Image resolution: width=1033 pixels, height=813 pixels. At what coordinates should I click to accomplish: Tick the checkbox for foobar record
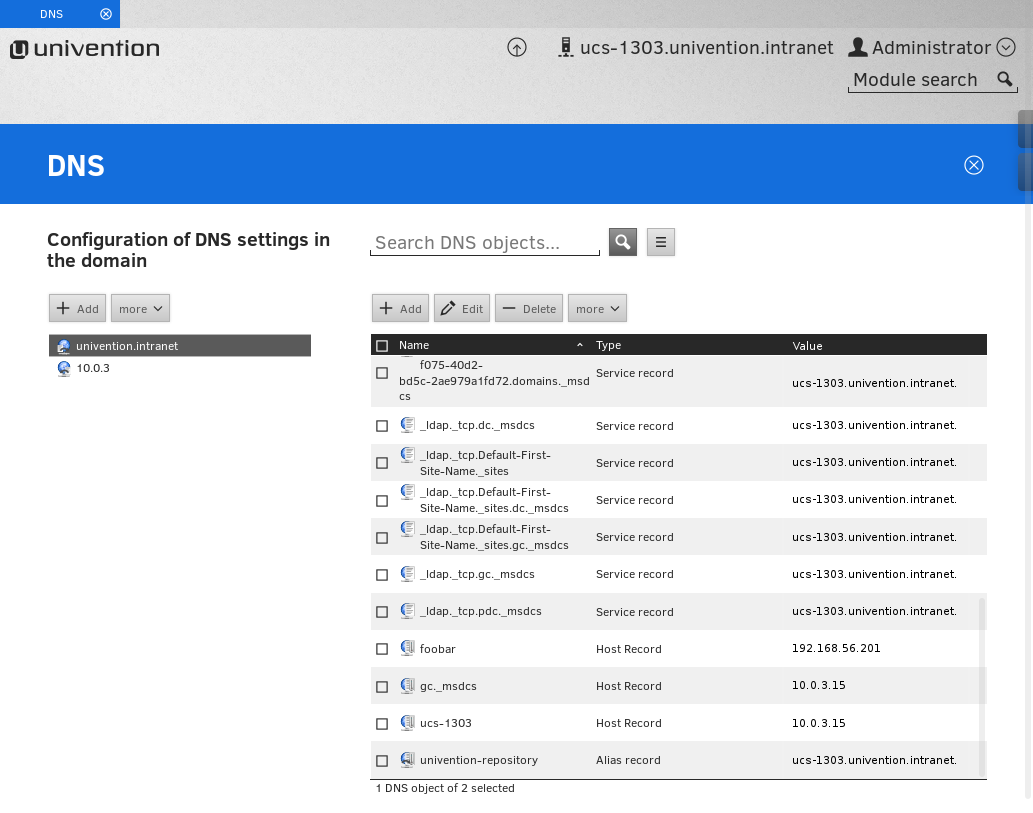click(382, 649)
